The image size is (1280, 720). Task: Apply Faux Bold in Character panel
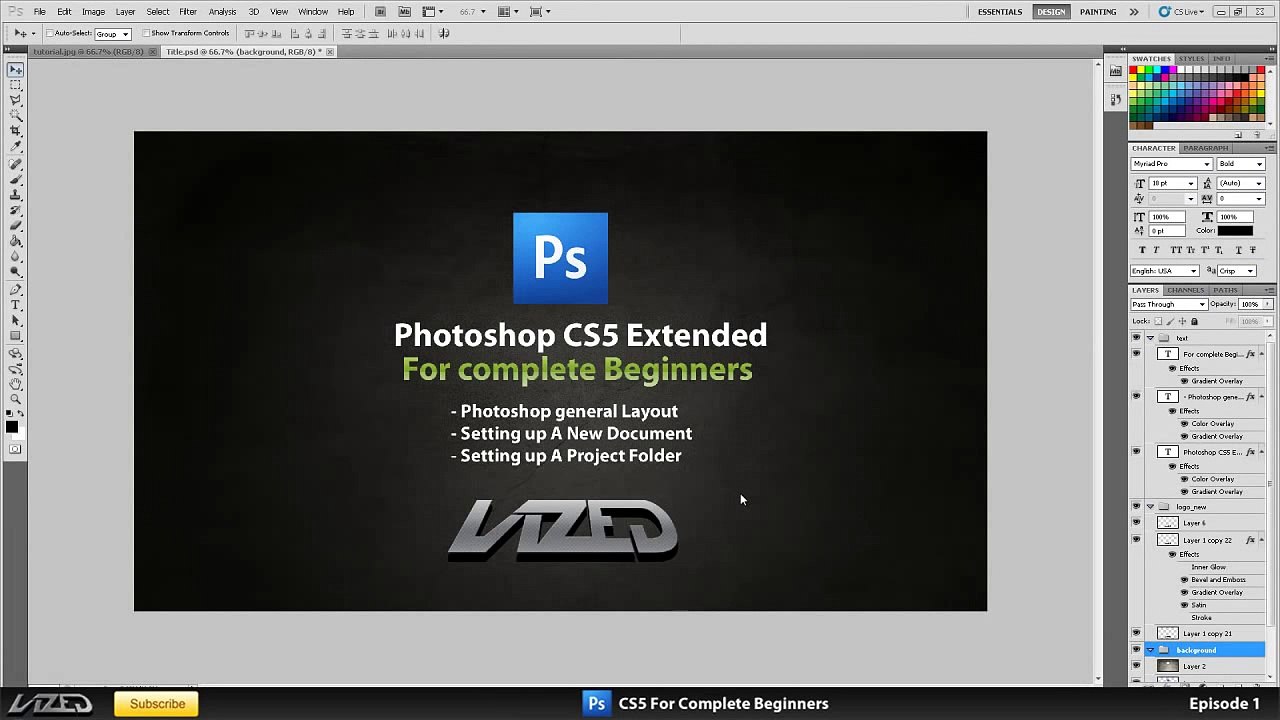pos(1142,250)
